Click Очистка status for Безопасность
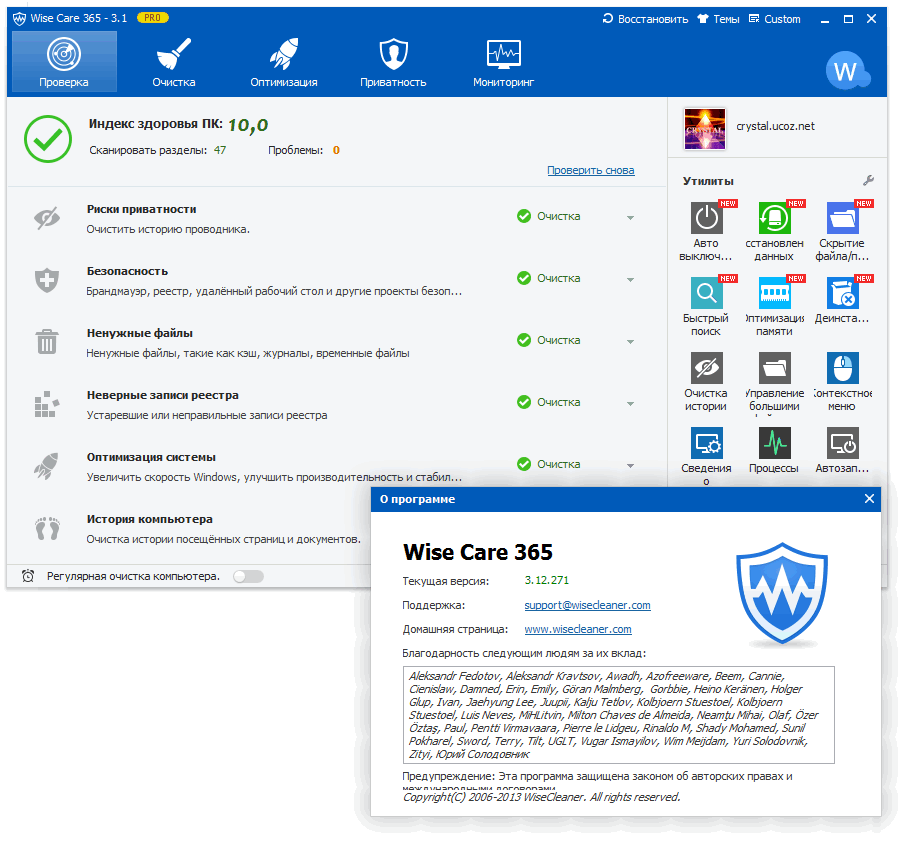 (548, 278)
